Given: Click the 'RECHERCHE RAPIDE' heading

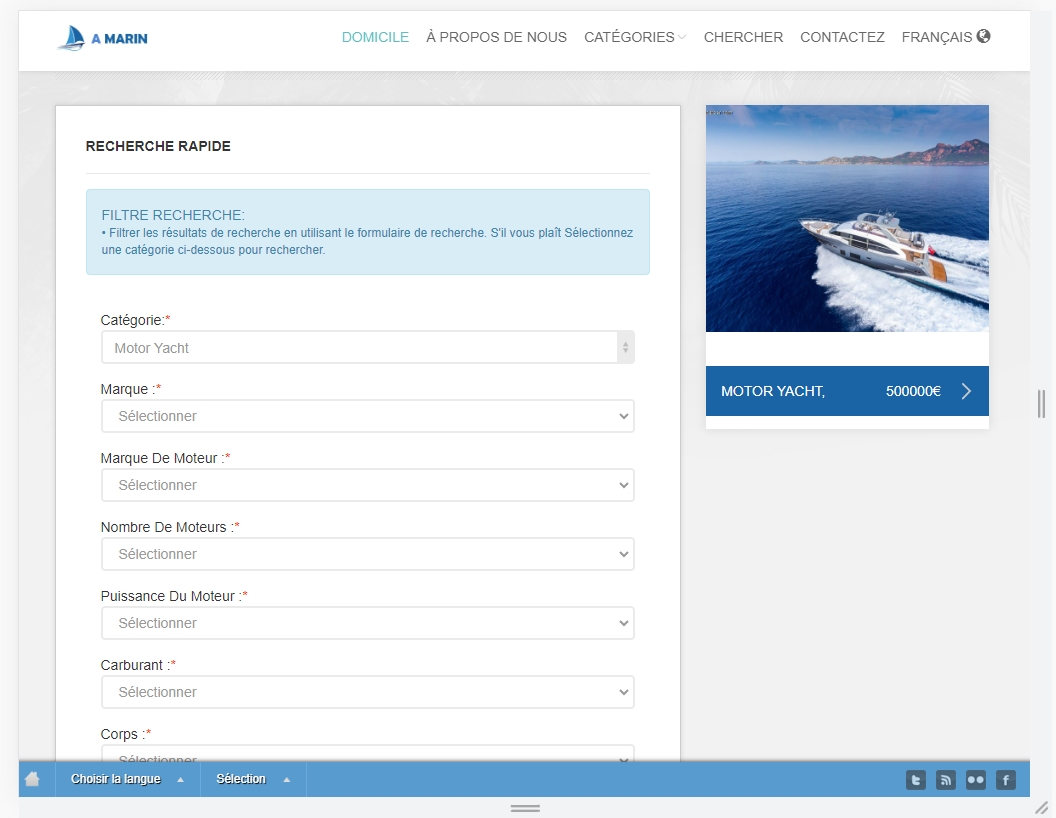Looking at the screenshot, I should [x=158, y=146].
